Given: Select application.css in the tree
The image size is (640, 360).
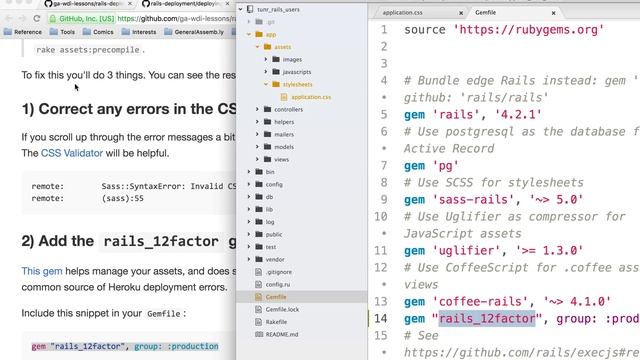Looking at the screenshot, I should [x=311, y=97].
